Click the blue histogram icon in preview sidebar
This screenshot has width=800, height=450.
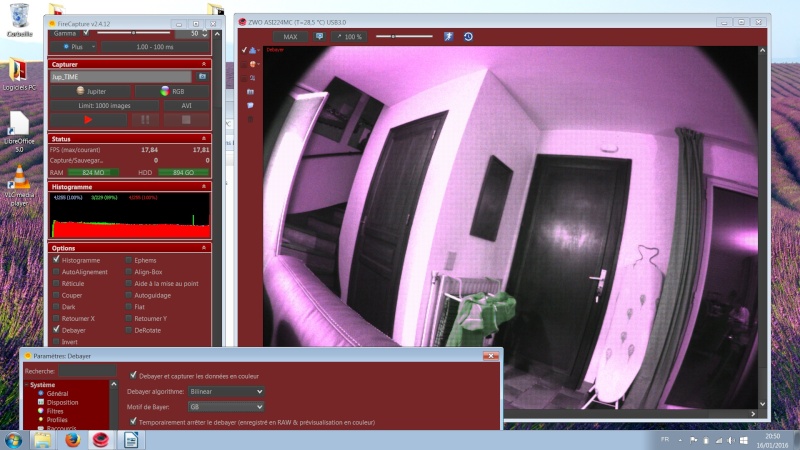point(253,50)
